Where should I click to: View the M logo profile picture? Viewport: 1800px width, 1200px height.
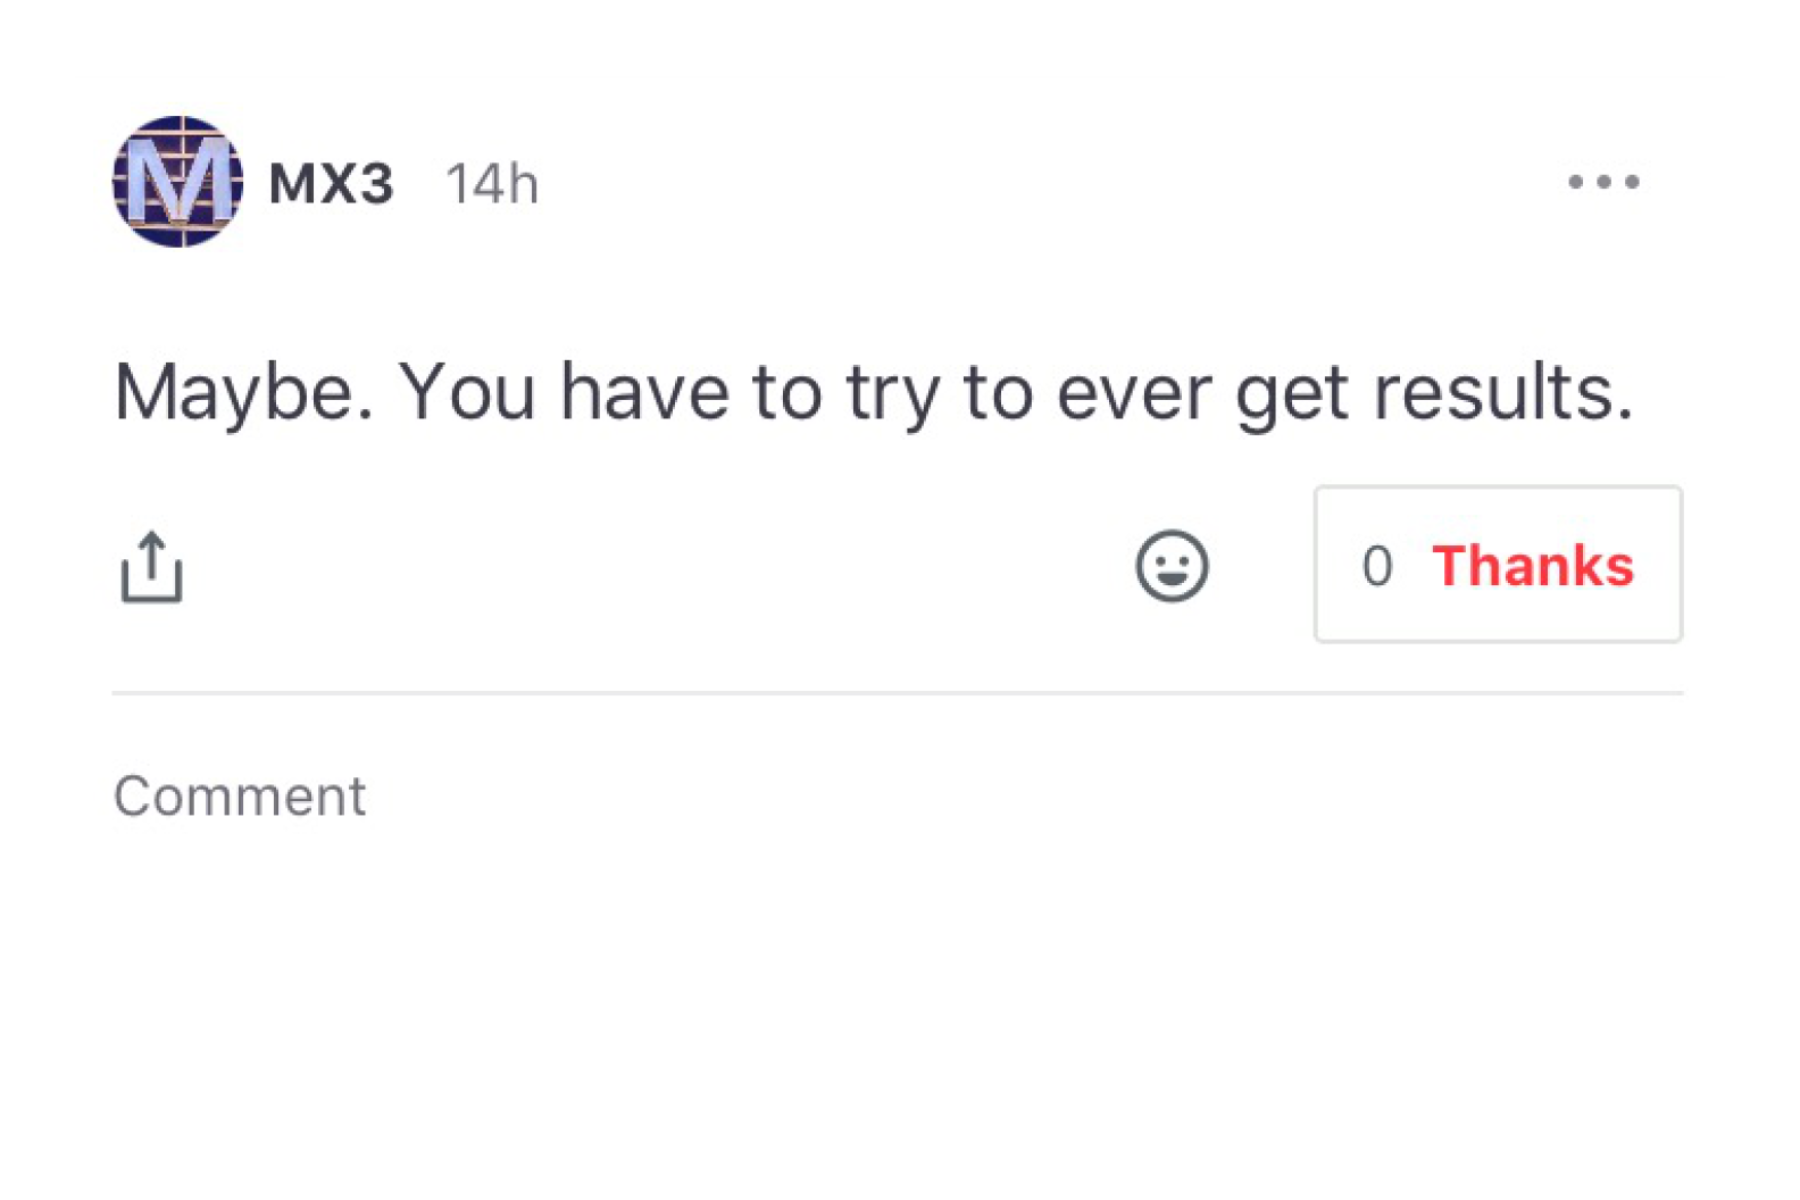click(178, 181)
